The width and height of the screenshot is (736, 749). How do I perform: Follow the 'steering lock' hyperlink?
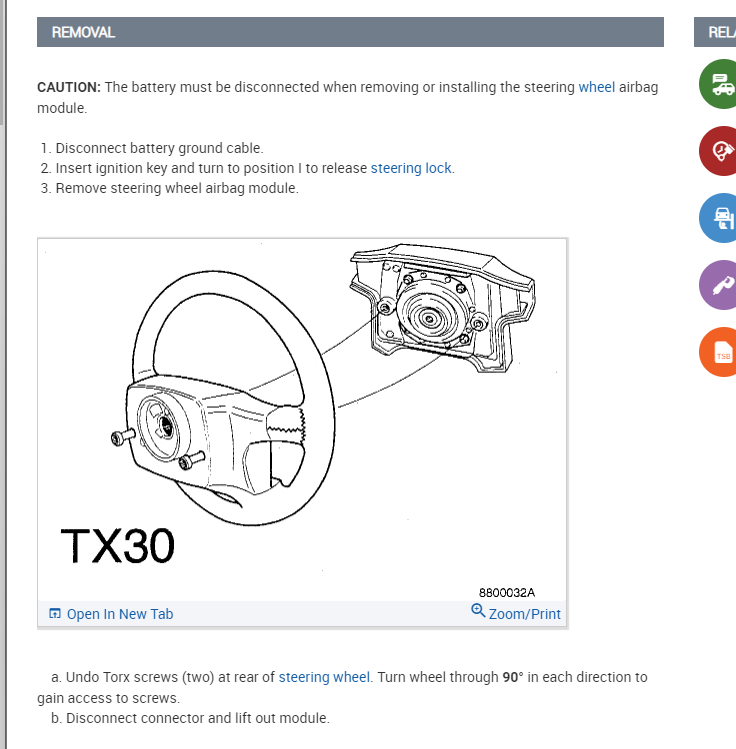(411, 168)
